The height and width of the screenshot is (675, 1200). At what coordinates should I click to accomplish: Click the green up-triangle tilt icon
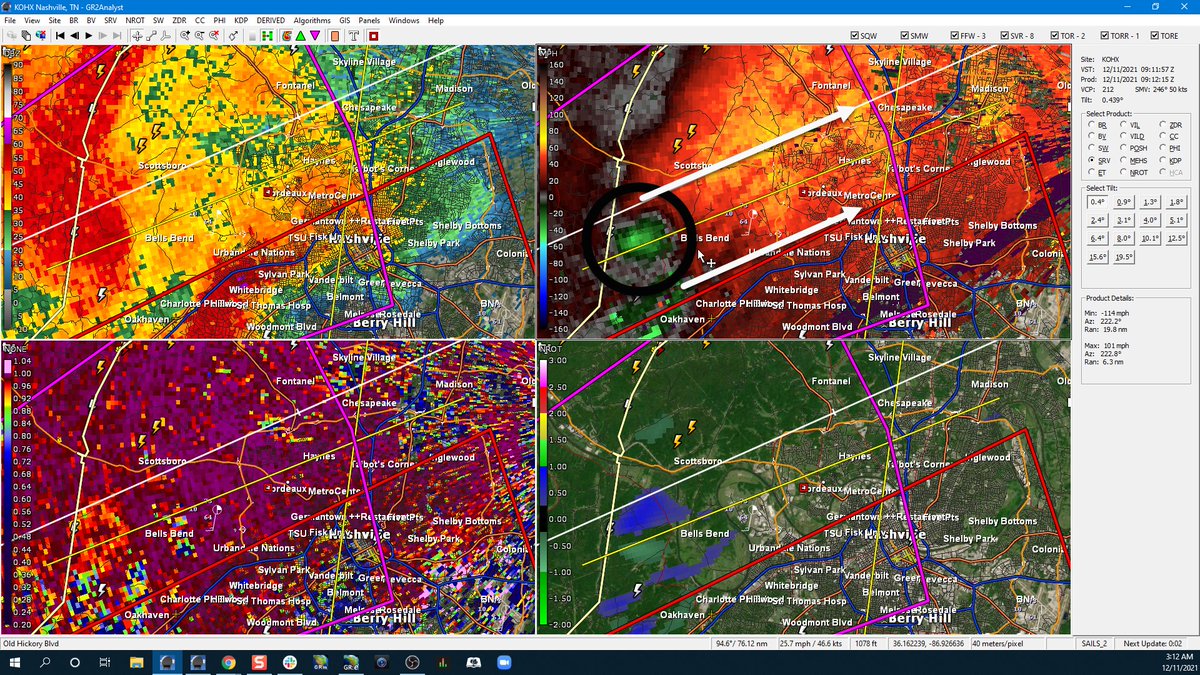(301, 34)
